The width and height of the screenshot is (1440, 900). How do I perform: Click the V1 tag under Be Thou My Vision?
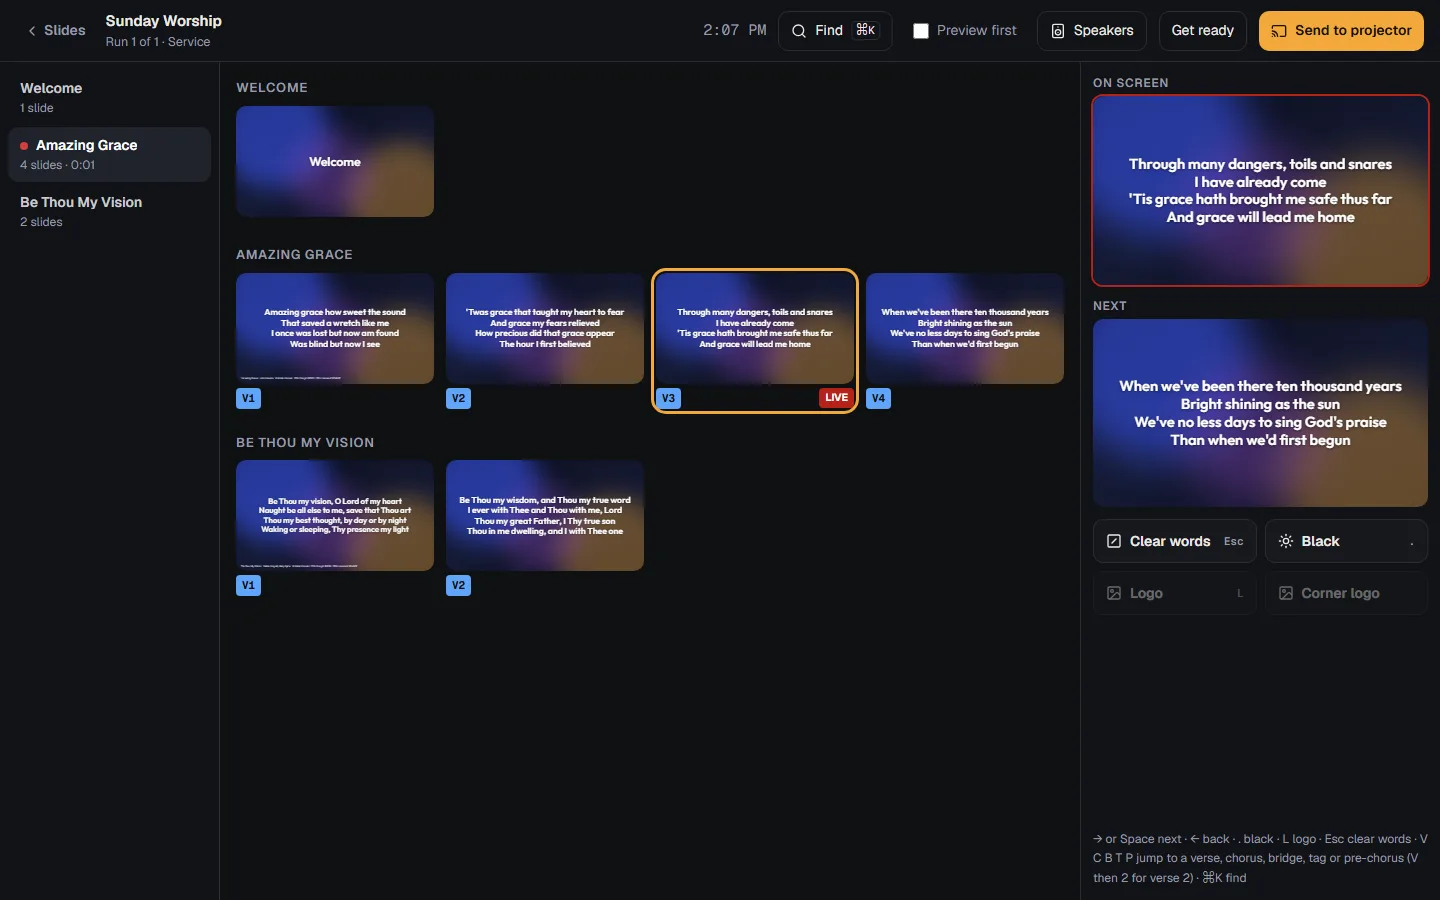pyautogui.click(x=249, y=585)
